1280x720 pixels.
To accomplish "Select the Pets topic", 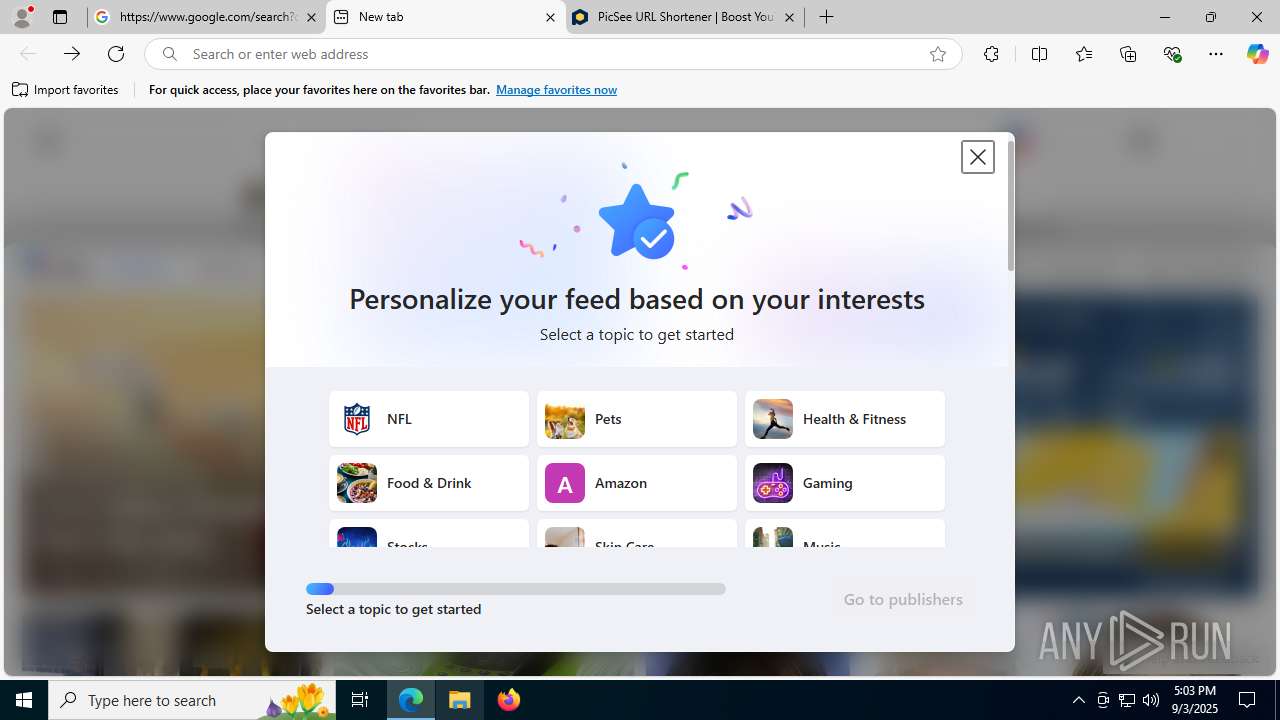I will click(637, 419).
